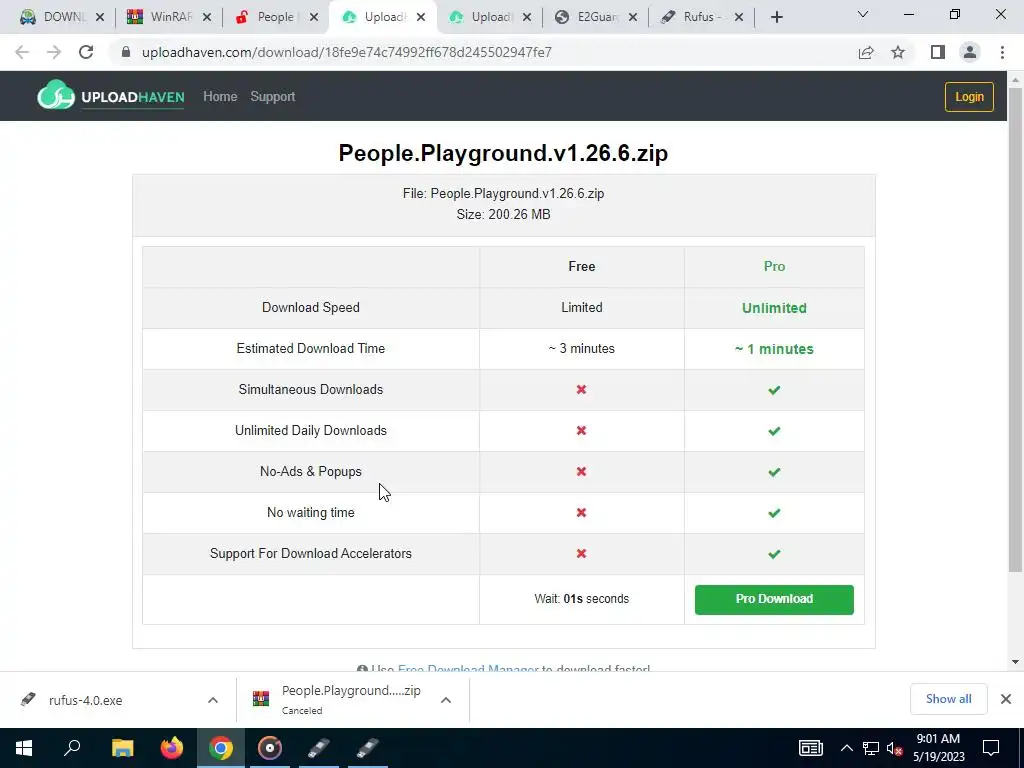
Task: Open the clock showing 9:01 AM
Action: pos(938,748)
